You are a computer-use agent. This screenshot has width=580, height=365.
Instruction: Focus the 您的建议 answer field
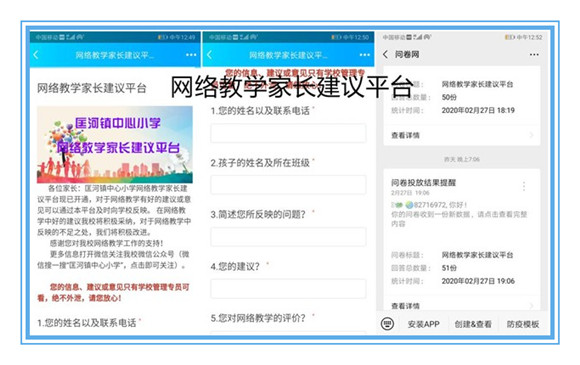coord(288,288)
